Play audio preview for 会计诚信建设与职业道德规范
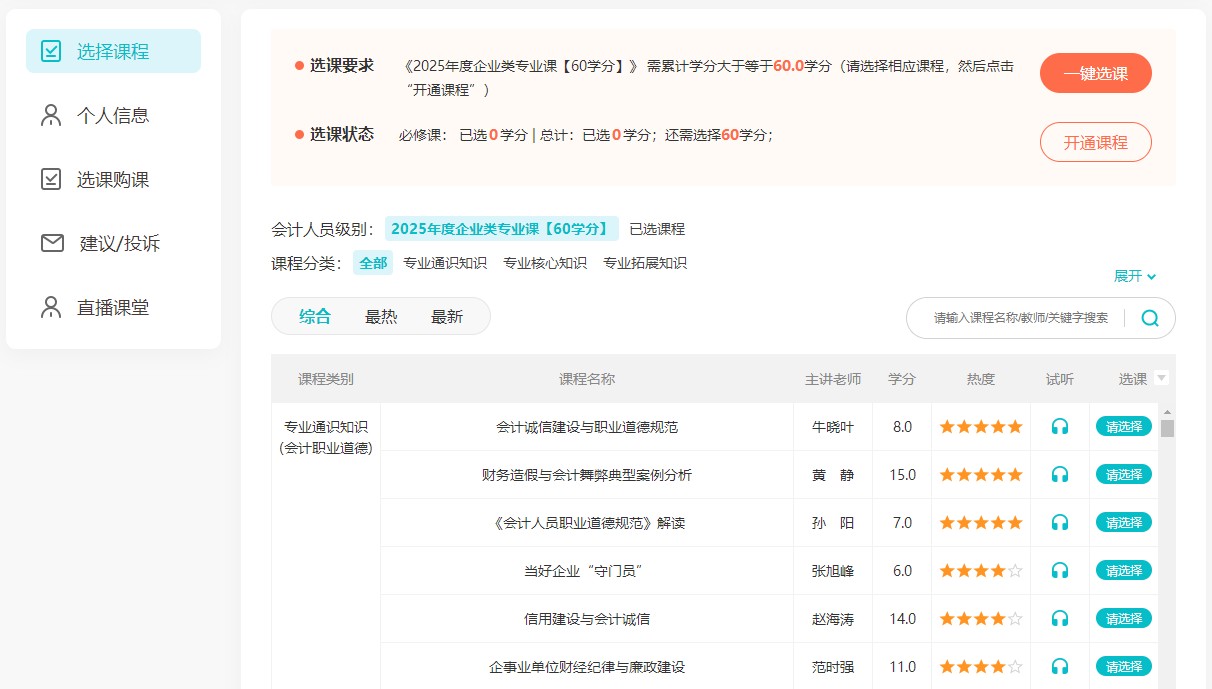This screenshot has height=689, width=1212. tap(1060, 427)
